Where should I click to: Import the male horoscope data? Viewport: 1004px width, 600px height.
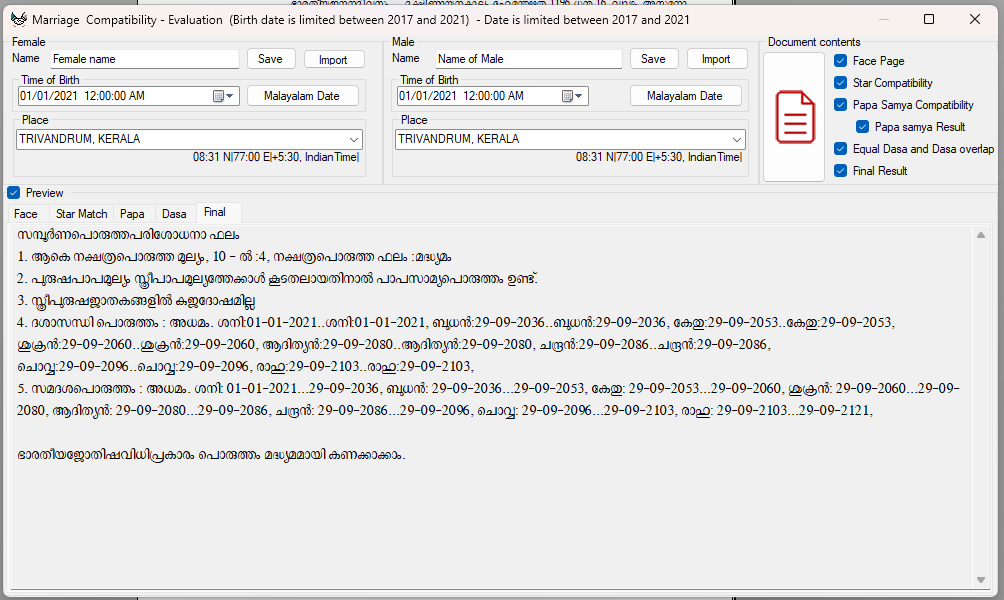point(717,59)
